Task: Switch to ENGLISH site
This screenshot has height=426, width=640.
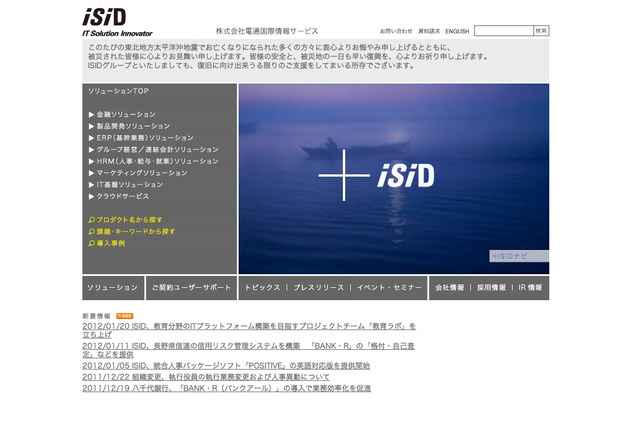Action: pos(457,31)
